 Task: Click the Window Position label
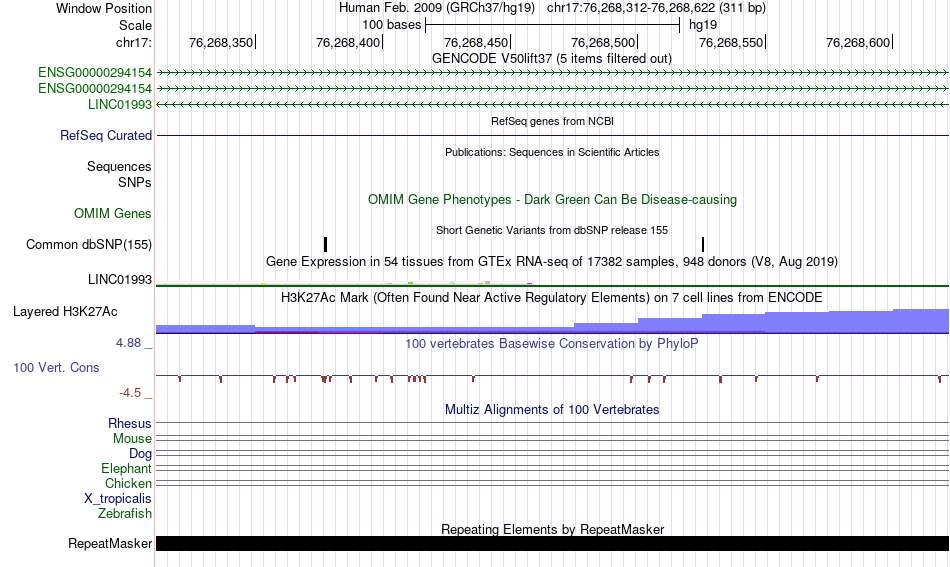(x=104, y=8)
